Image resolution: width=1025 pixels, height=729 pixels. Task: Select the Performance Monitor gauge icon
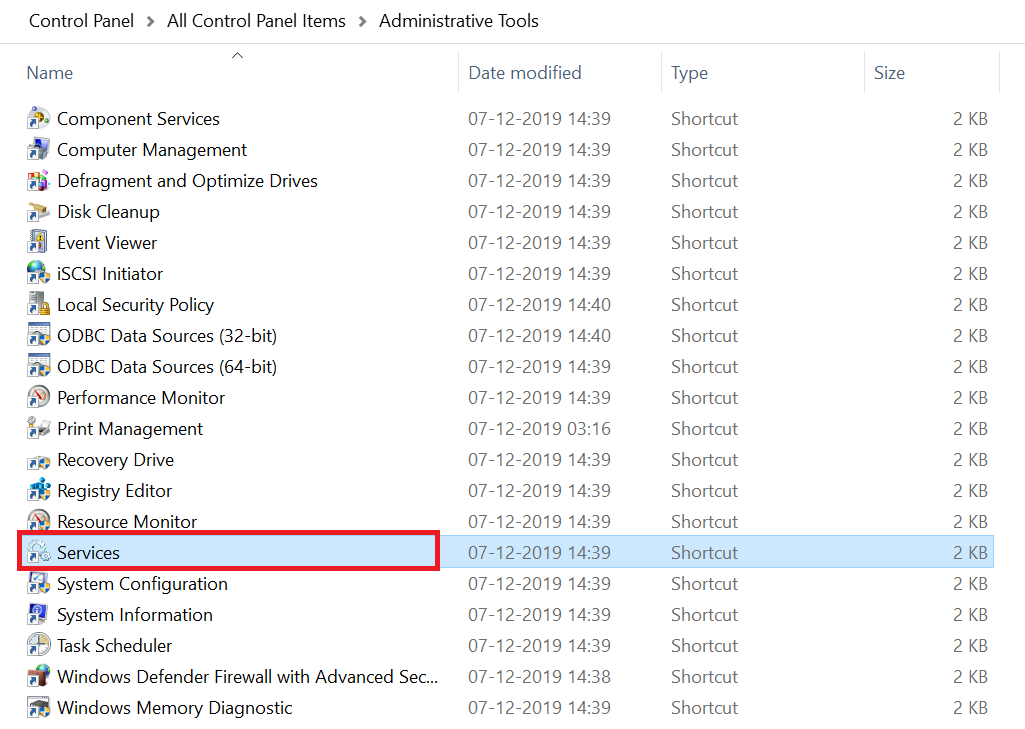[39, 398]
